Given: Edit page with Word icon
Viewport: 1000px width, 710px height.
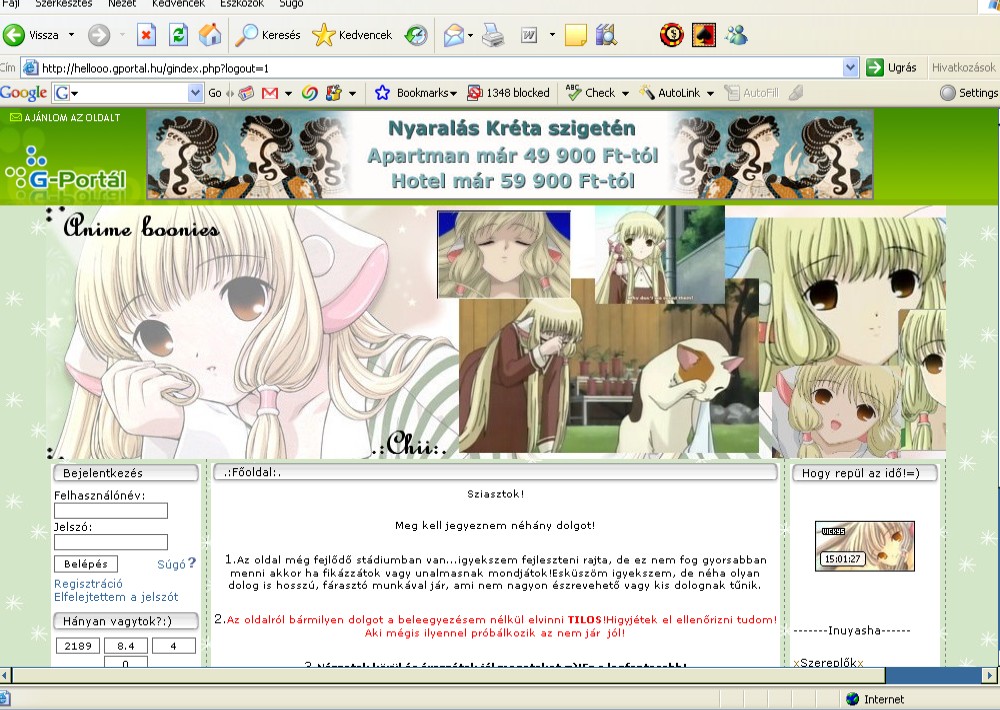Looking at the screenshot, I should pyautogui.click(x=529, y=35).
